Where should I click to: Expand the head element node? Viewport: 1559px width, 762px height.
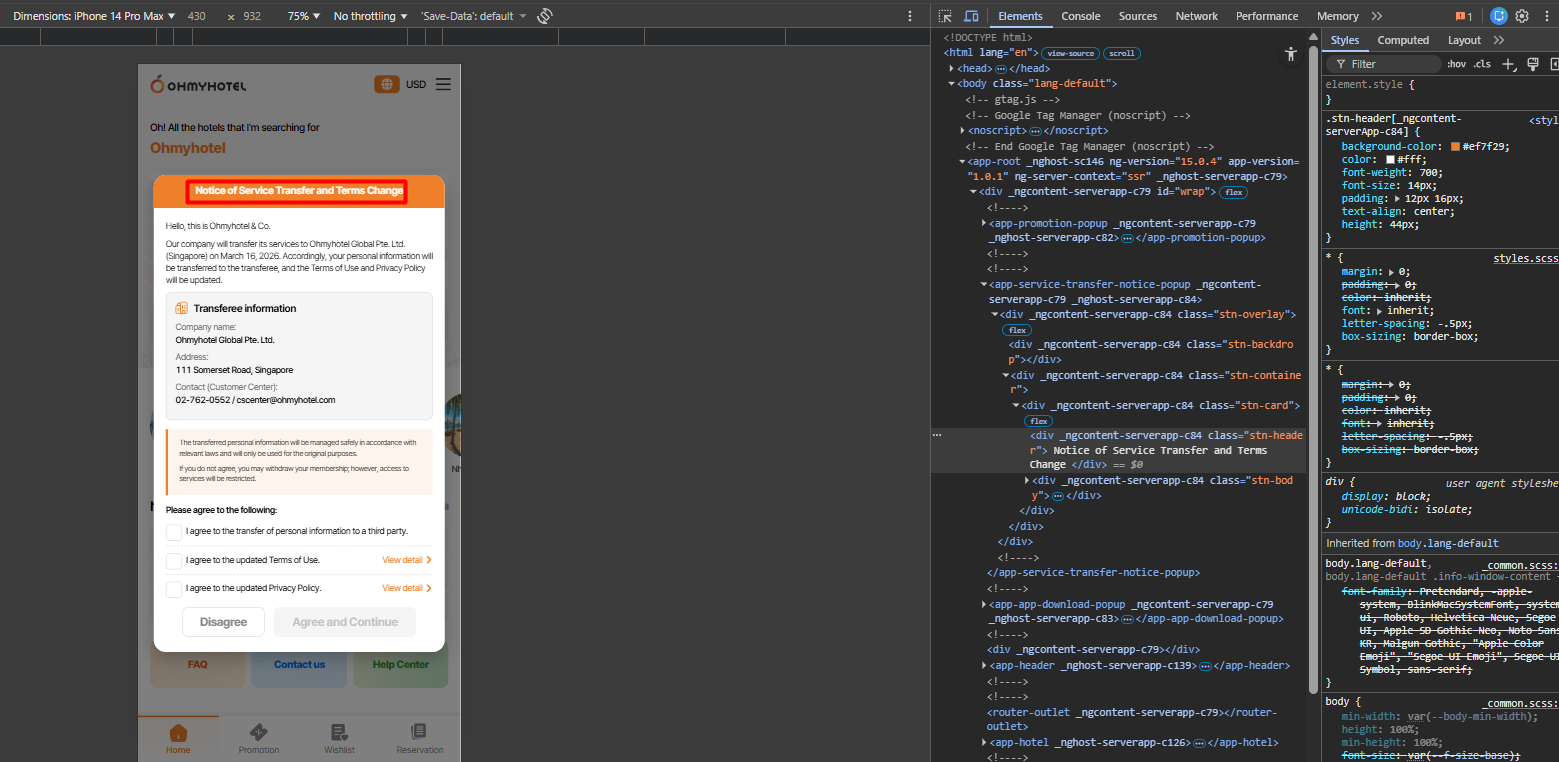[952, 68]
